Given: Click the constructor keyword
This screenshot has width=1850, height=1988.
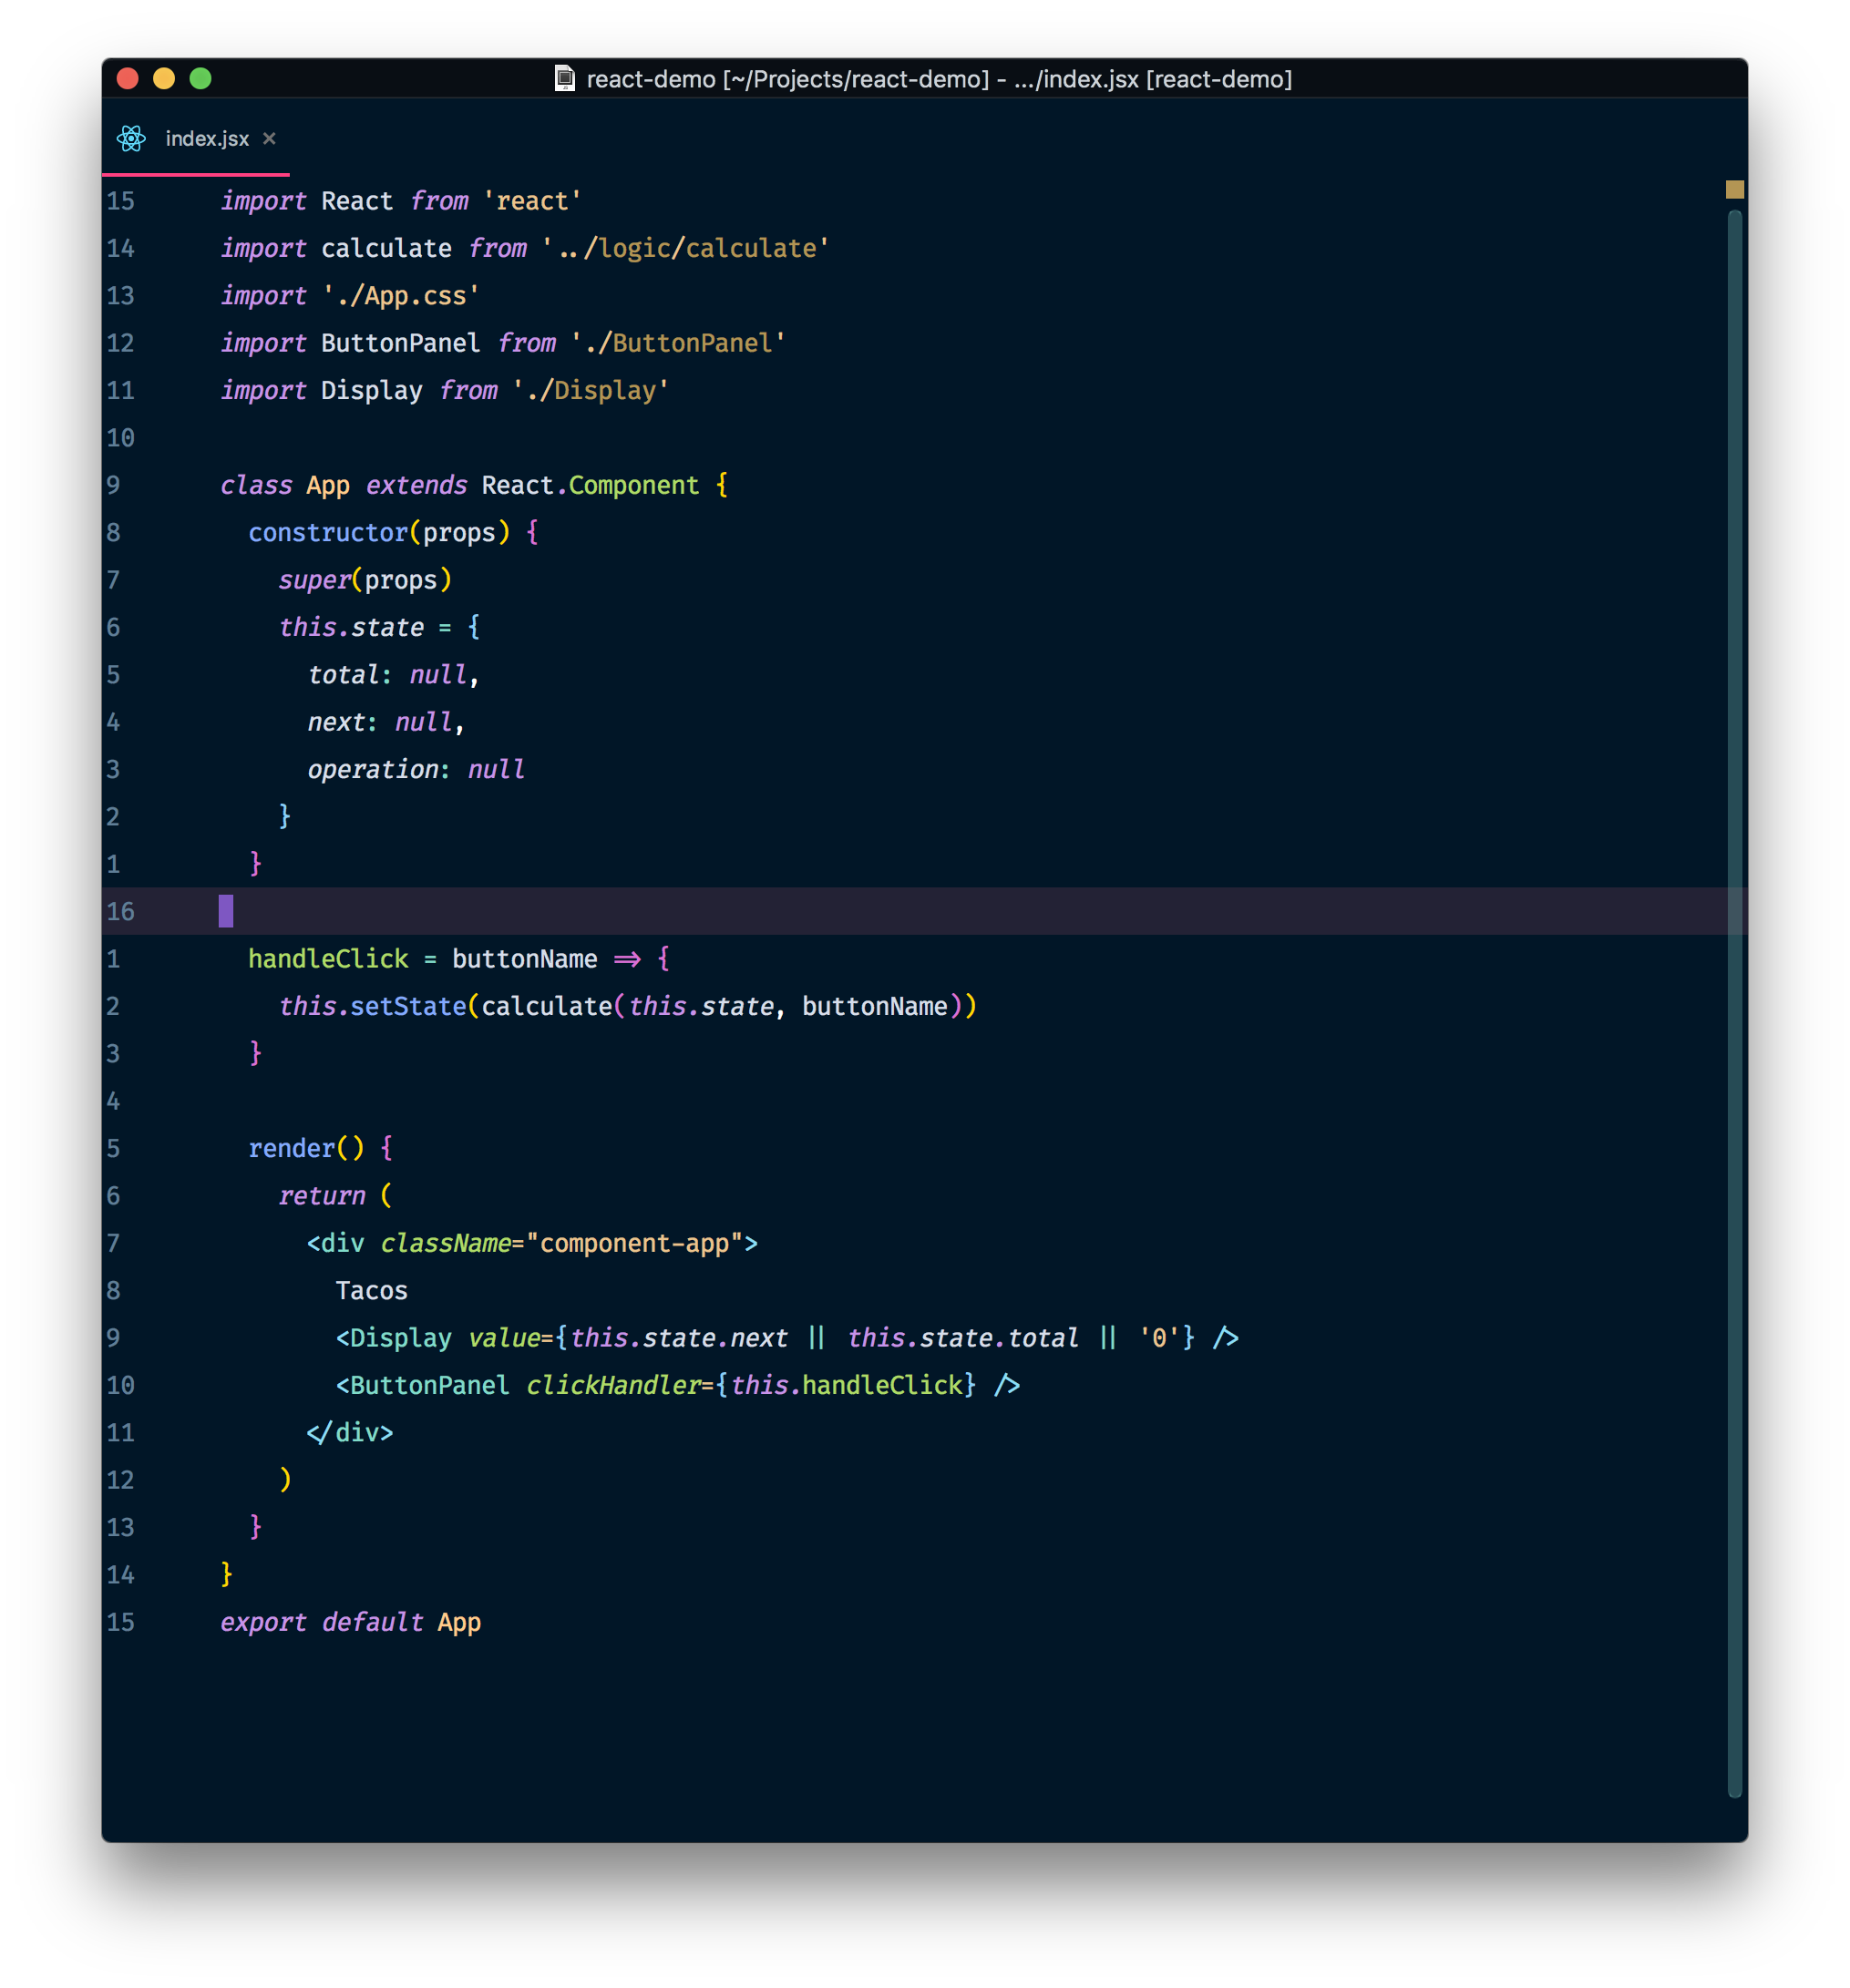Looking at the screenshot, I should (328, 533).
